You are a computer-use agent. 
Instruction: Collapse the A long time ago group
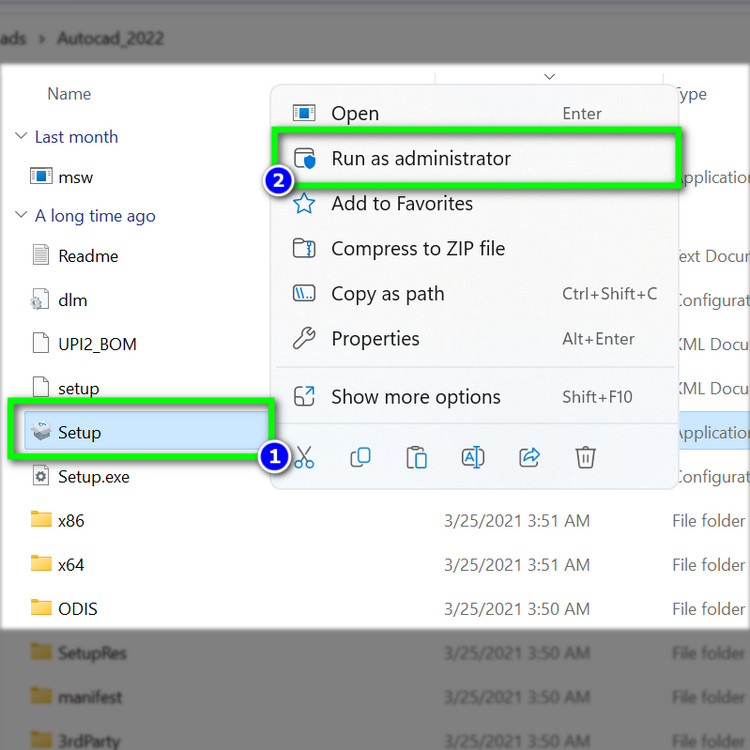[x=21, y=216]
